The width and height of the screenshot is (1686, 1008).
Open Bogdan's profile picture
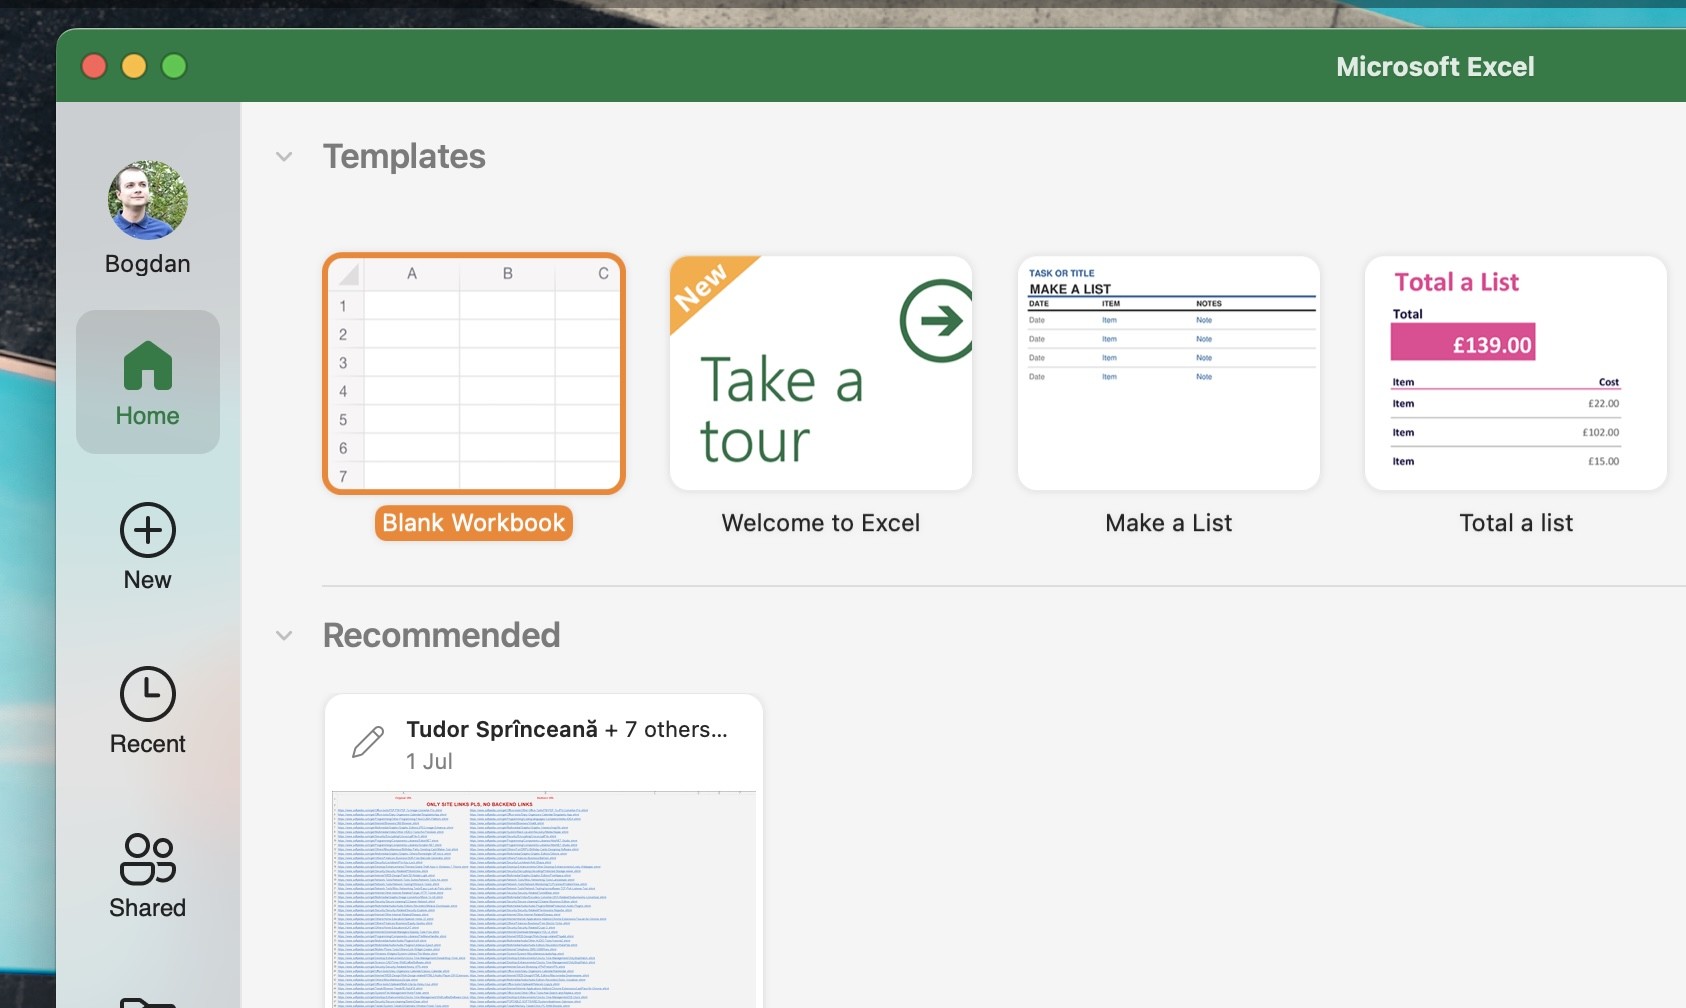click(x=148, y=200)
